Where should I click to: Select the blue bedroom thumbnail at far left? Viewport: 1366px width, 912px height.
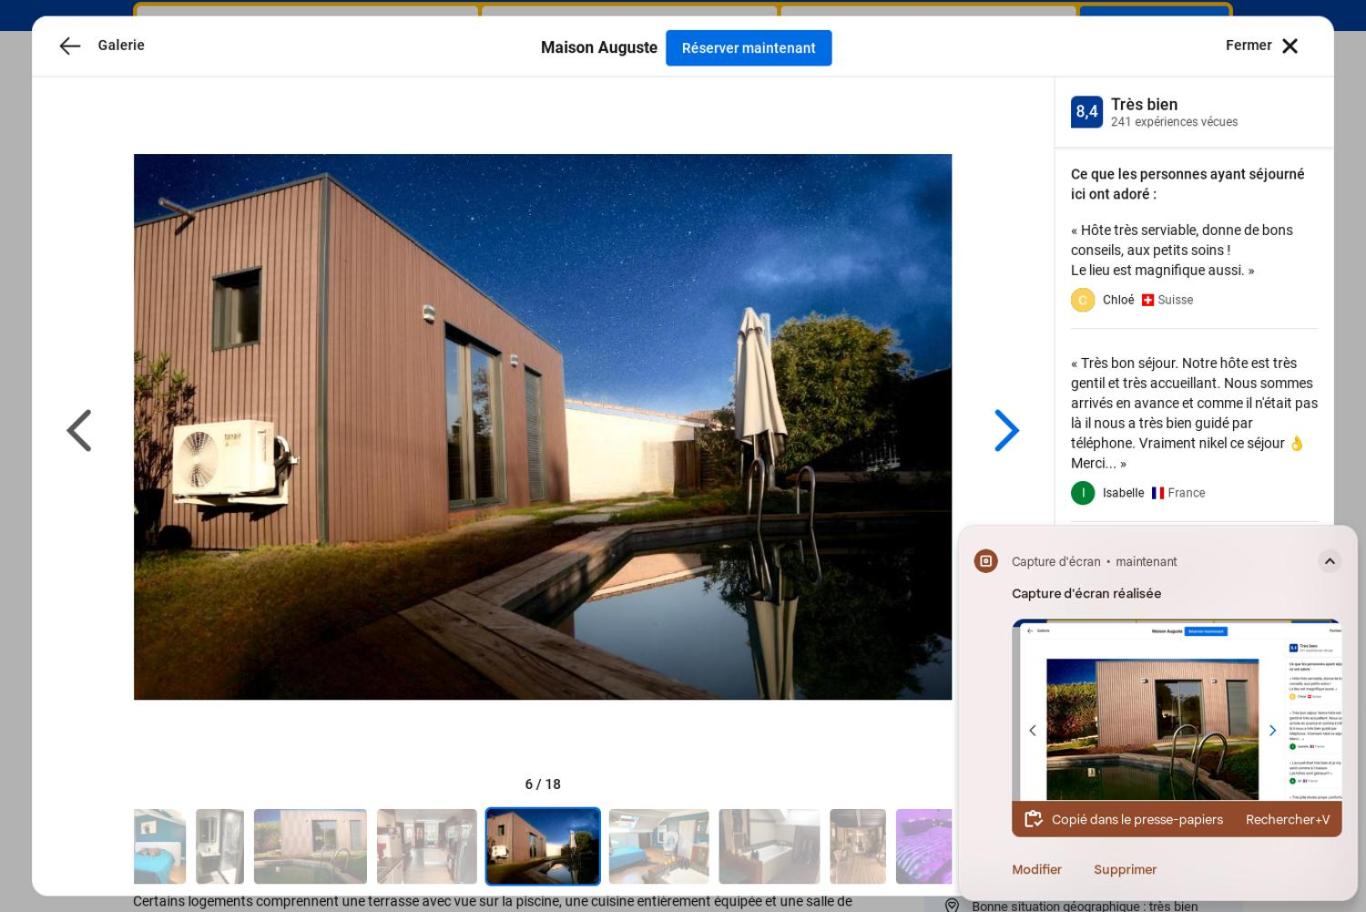(x=160, y=846)
